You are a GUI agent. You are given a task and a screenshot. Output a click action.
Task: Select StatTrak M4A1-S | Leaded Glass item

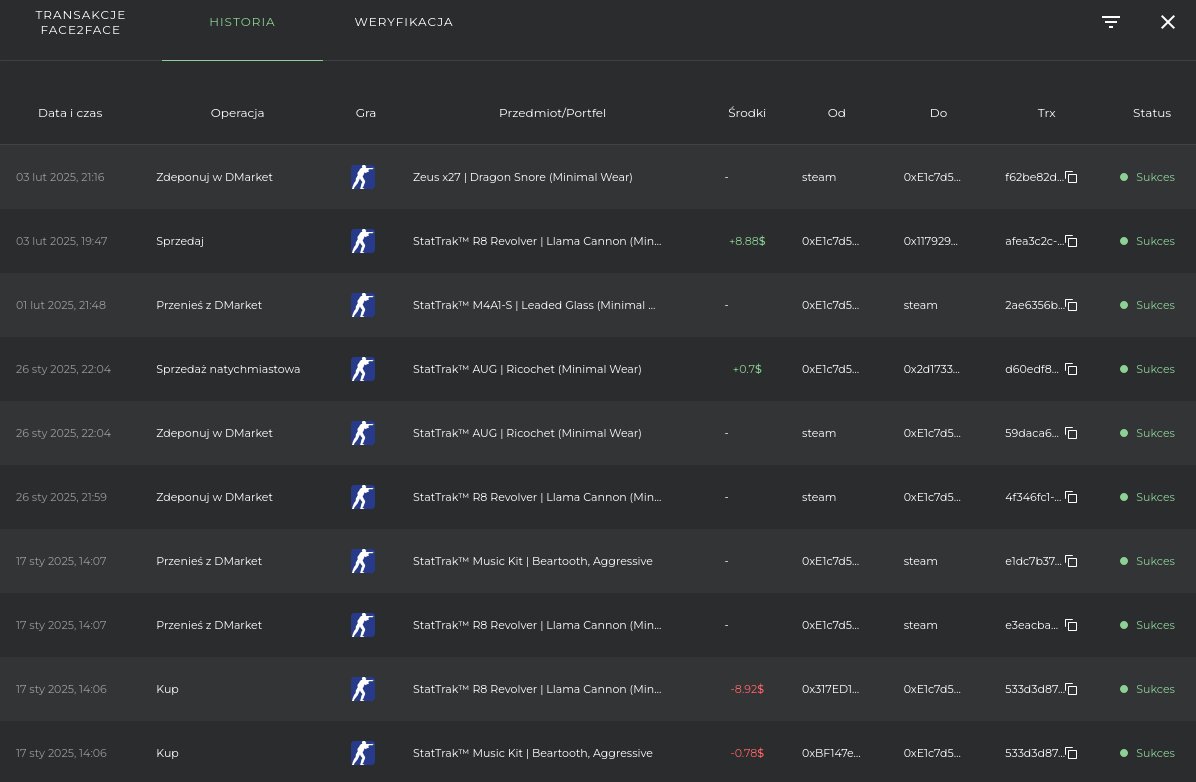[534, 305]
